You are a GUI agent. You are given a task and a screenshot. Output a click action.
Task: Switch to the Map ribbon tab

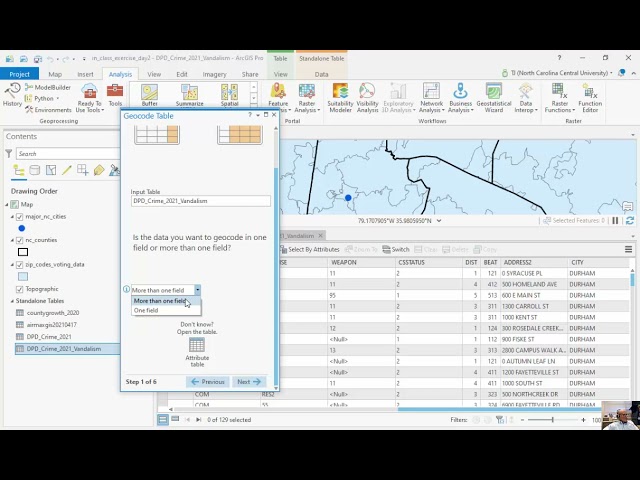pyautogui.click(x=55, y=74)
